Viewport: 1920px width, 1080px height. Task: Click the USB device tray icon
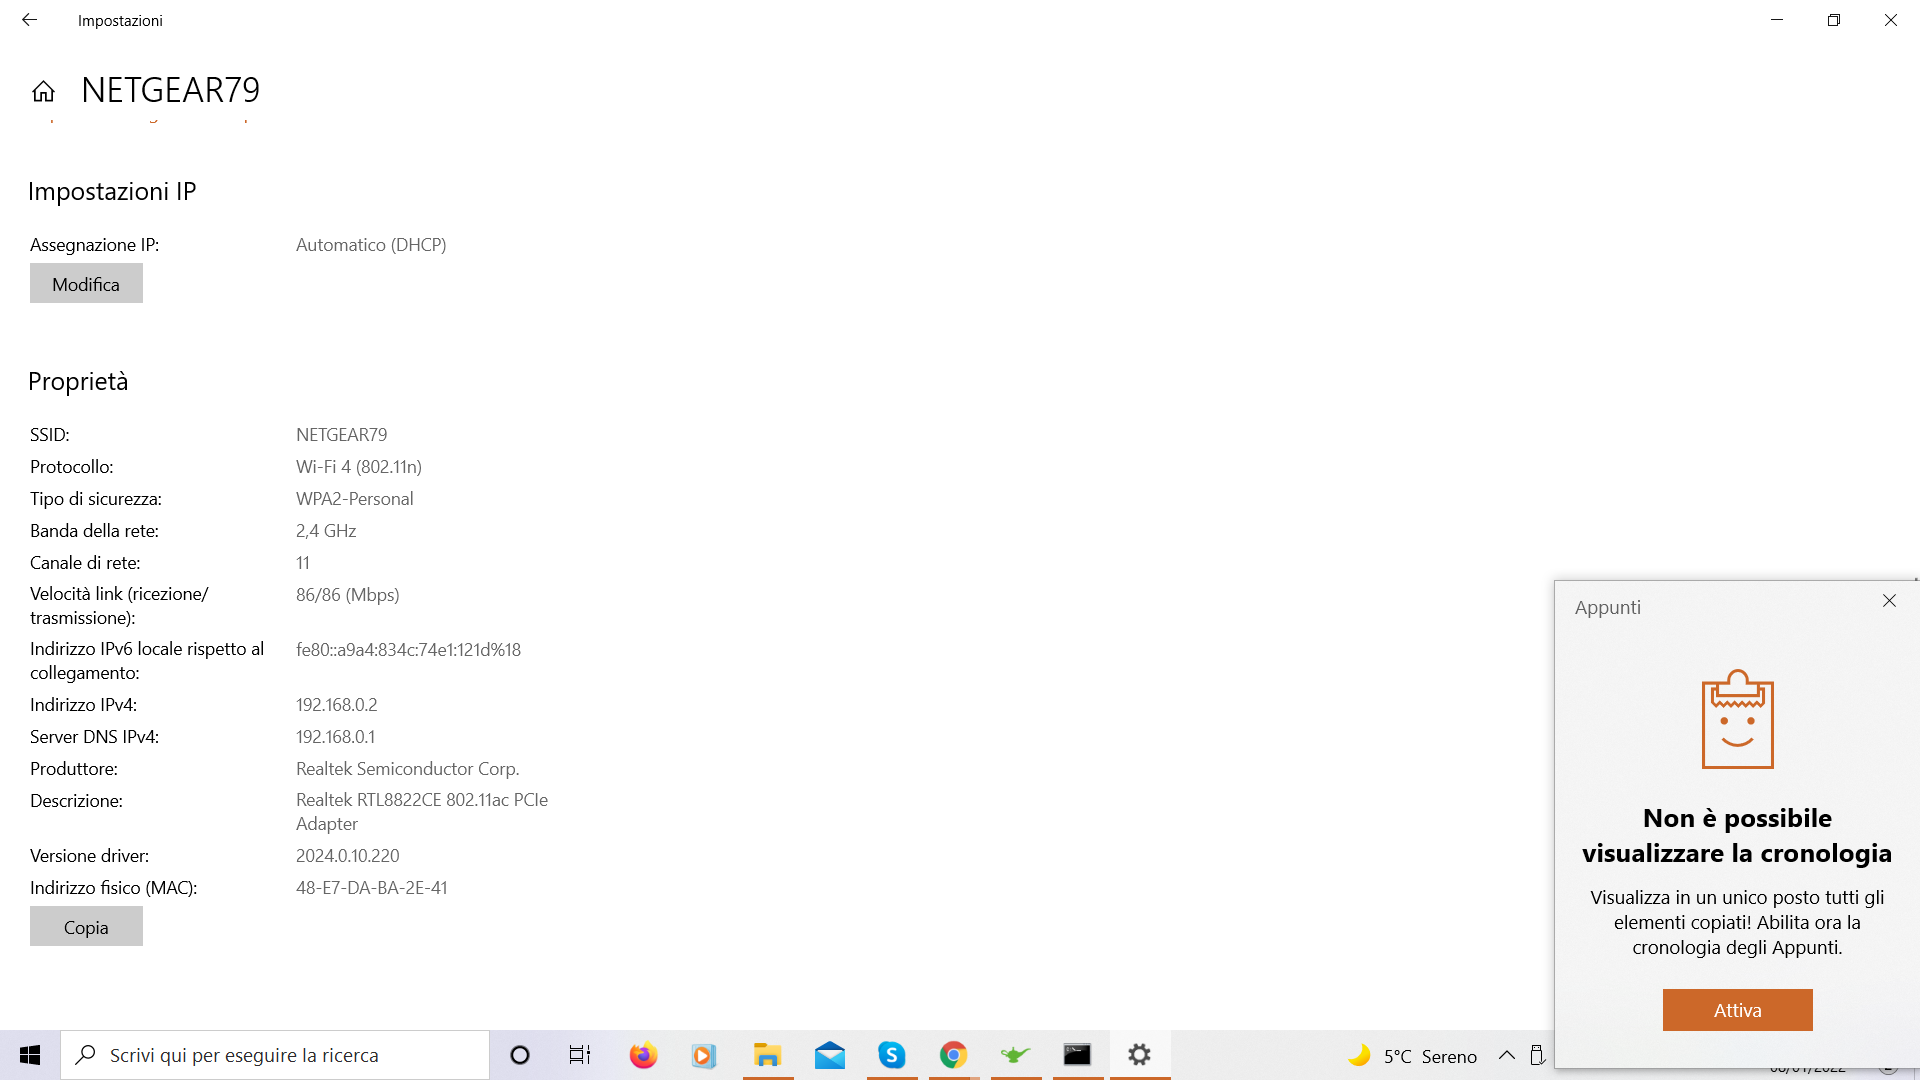[1538, 1055]
